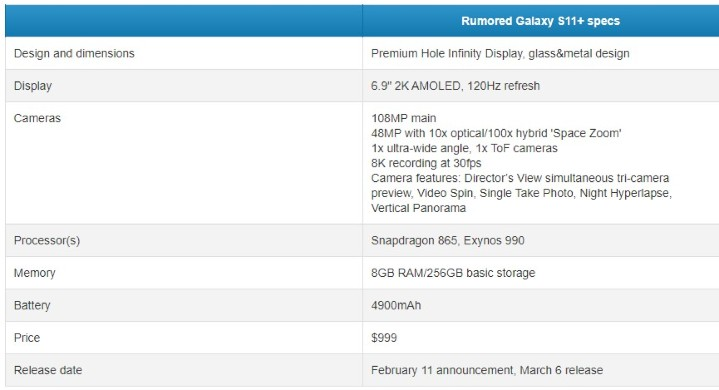Select the '8K recording at 30fps' line
This screenshot has width=719, height=390.
coord(426,163)
